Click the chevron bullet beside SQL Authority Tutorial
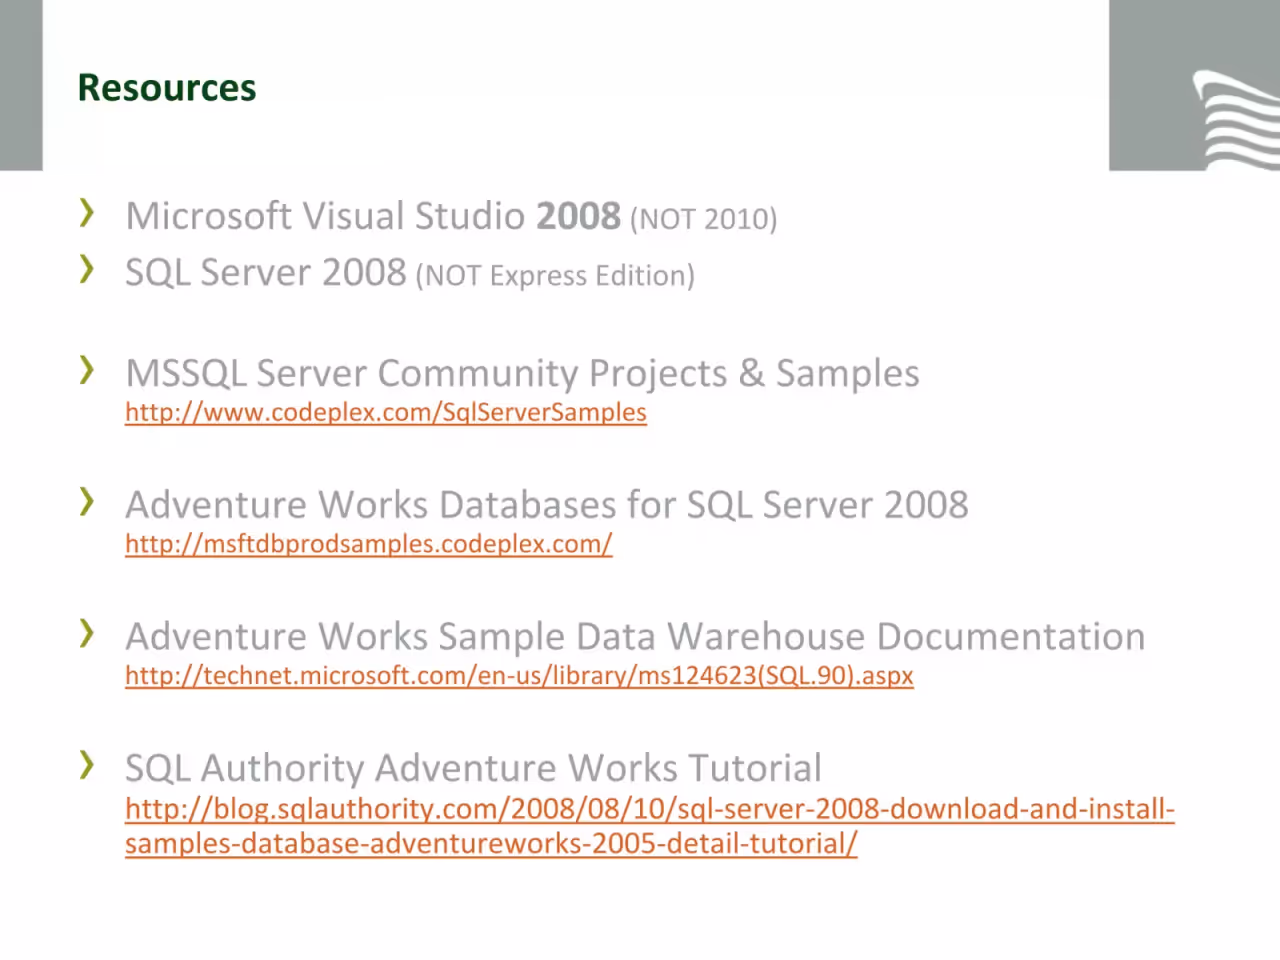Image resolution: width=1280 pixels, height=960 pixels. pos(87,765)
